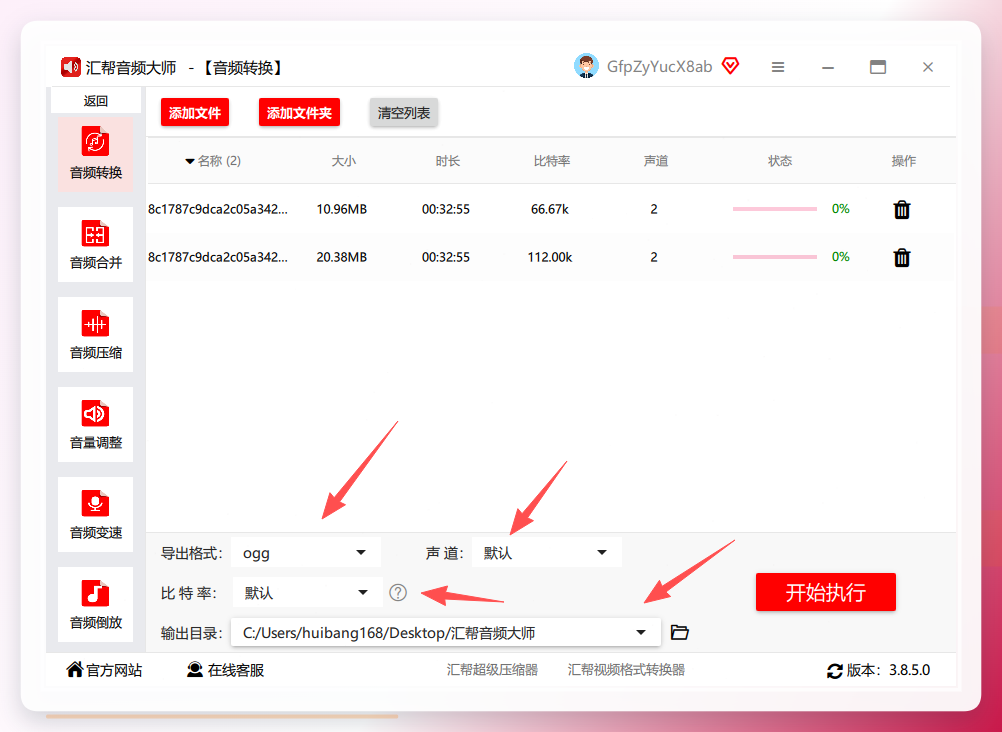1002x732 pixels.
Task: Open the 汇帮超级压缩器 link
Action: (x=492, y=669)
